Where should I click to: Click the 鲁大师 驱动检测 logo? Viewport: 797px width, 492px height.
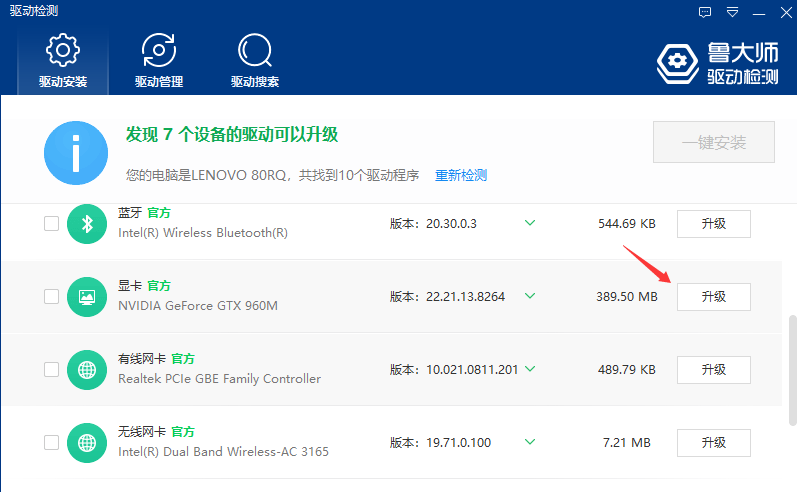coord(717,64)
